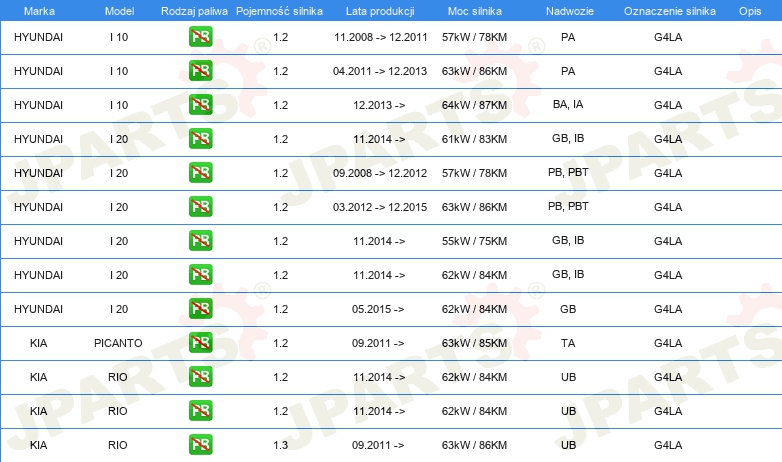Click the petrol fuel icon in the 61kW / 83KM row
Viewport: 782px width, 462px height.
pyautogui.click(x=200, y=138)
